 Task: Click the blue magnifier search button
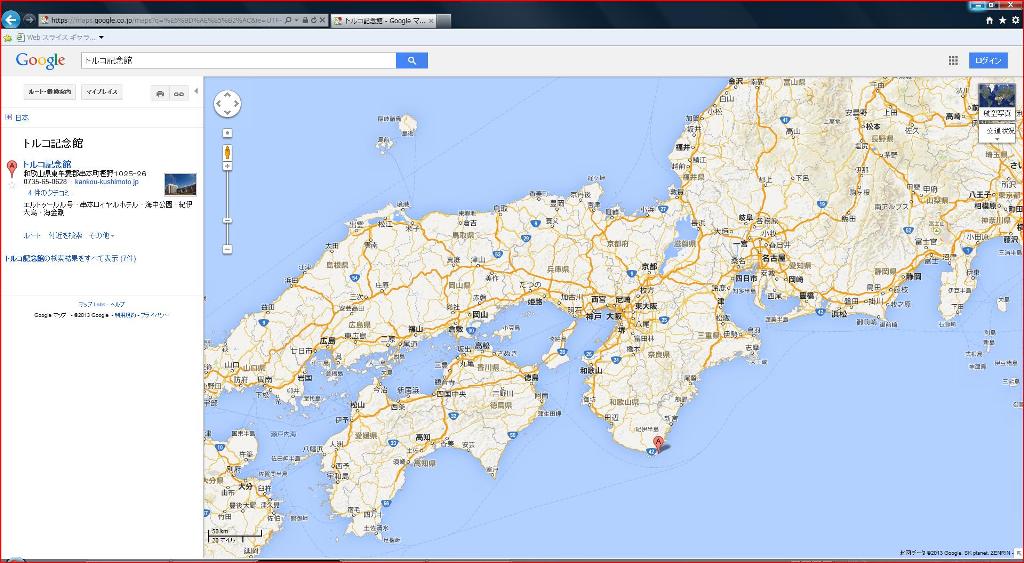pos(411,60)
